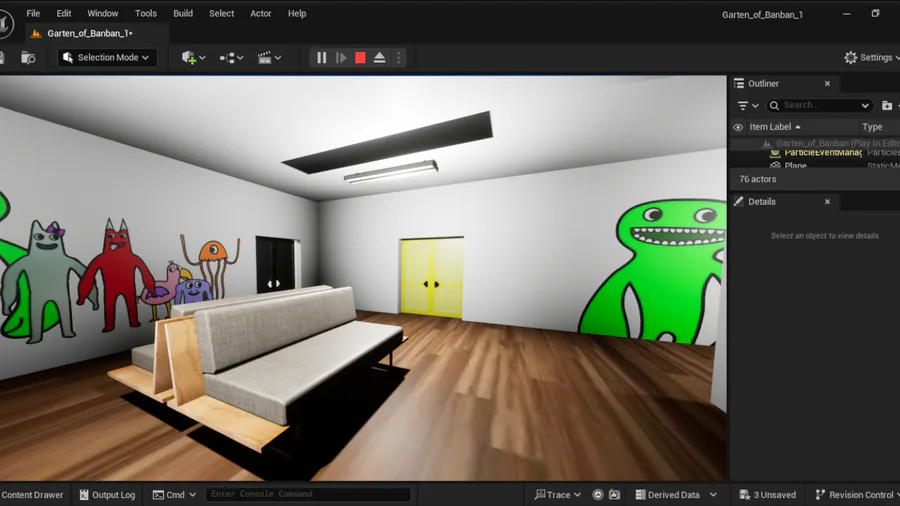Expand the Outliner search options chevron
The width and height of the screenshot is (900, 506).
(865, 106)
